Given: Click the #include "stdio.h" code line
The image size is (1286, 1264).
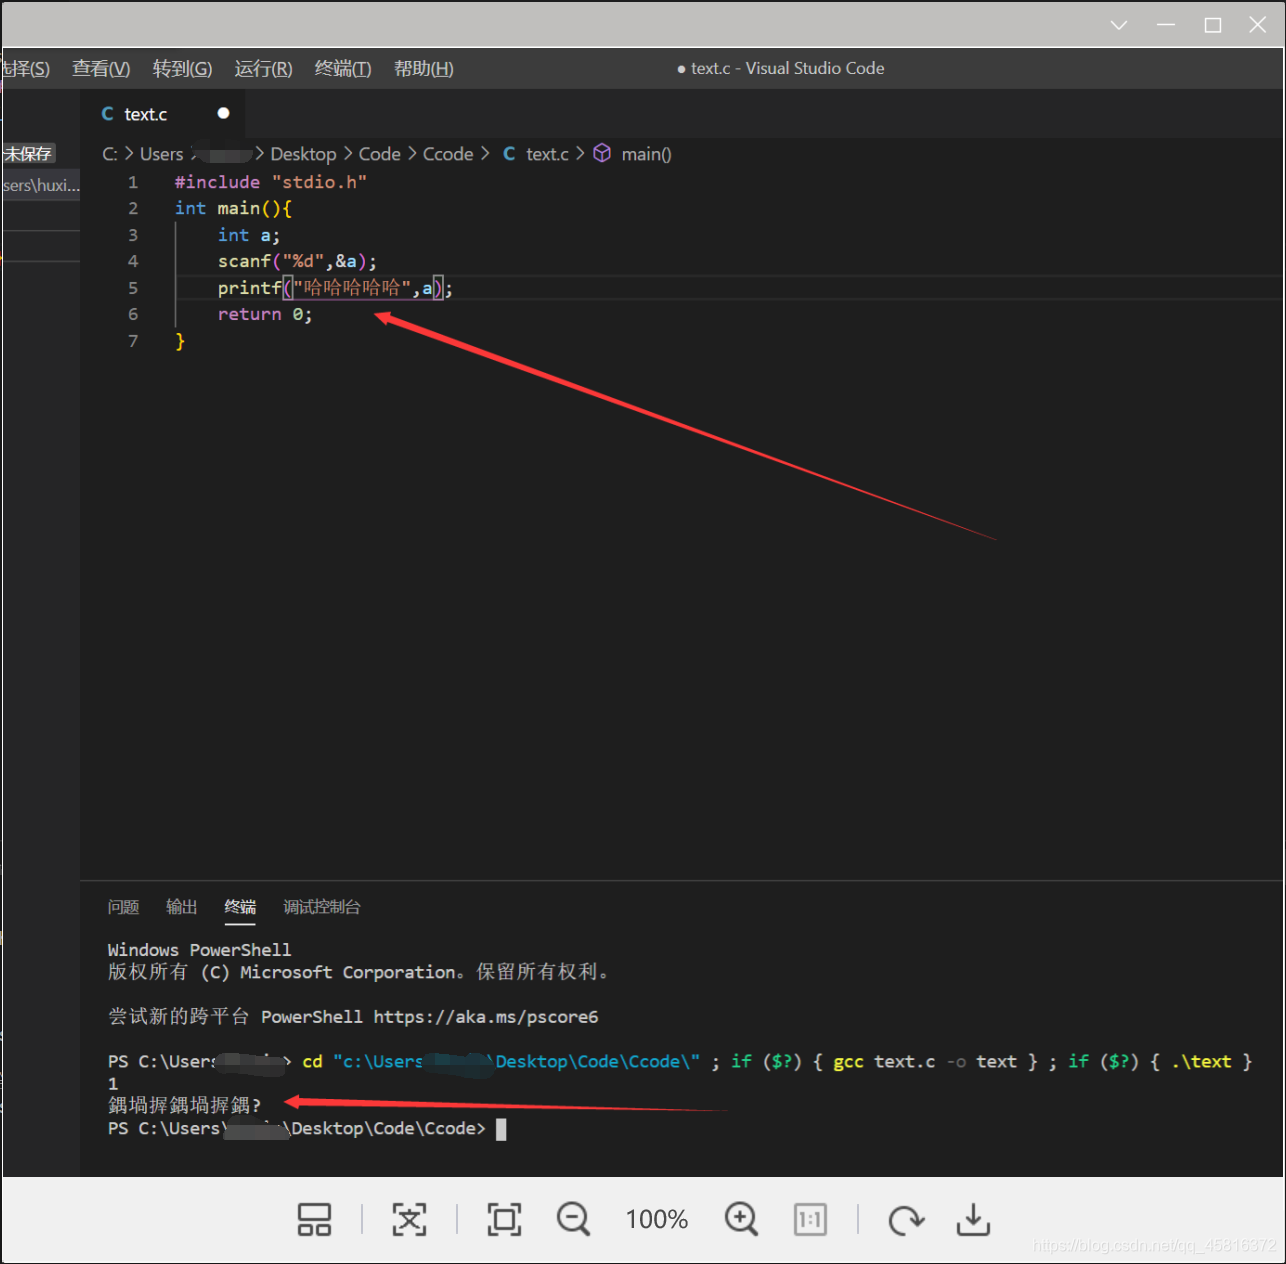Looking at the screenshot, I should (271, 182).
